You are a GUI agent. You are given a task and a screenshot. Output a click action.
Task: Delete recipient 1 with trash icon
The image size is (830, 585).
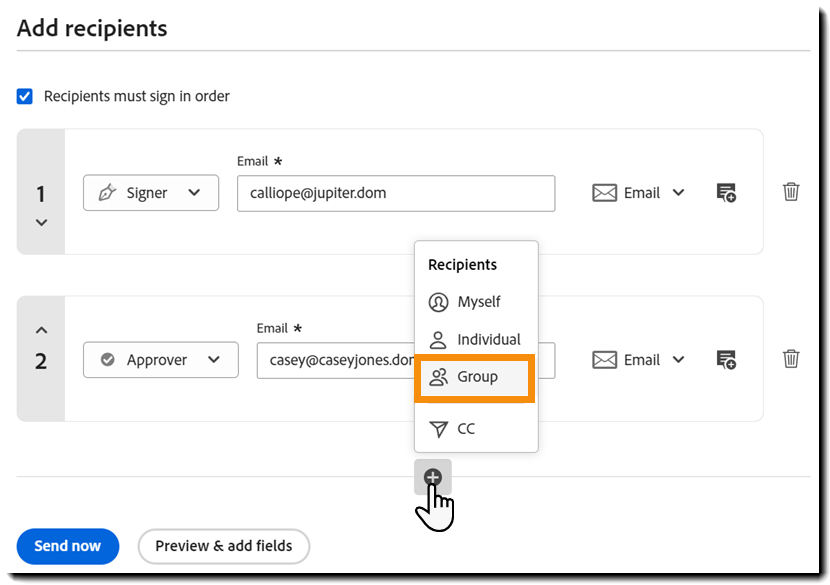(791, 192)
